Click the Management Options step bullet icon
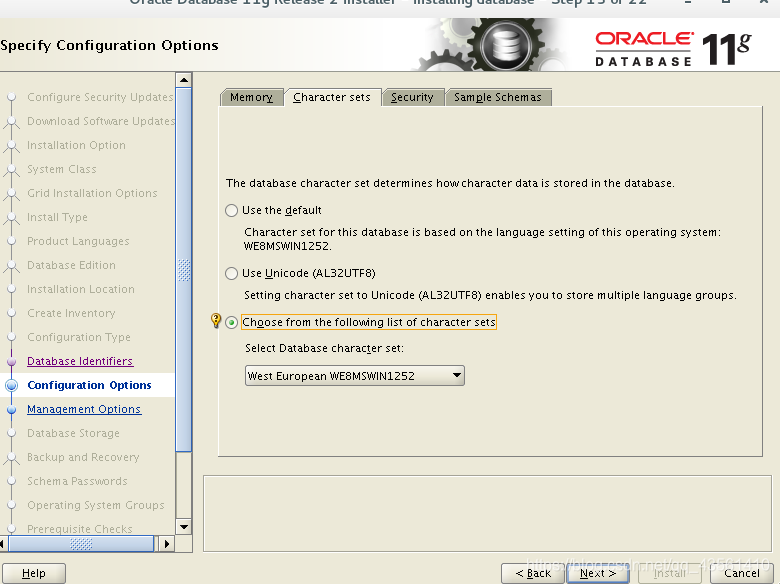The image size is (780, 584). (x=11, y=409)
